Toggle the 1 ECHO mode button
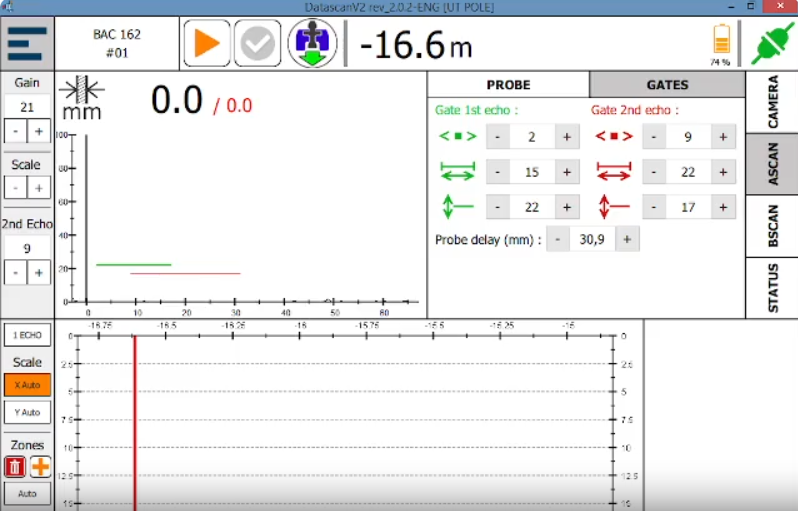Screen dimensions: 798x511 pos(27,336)
